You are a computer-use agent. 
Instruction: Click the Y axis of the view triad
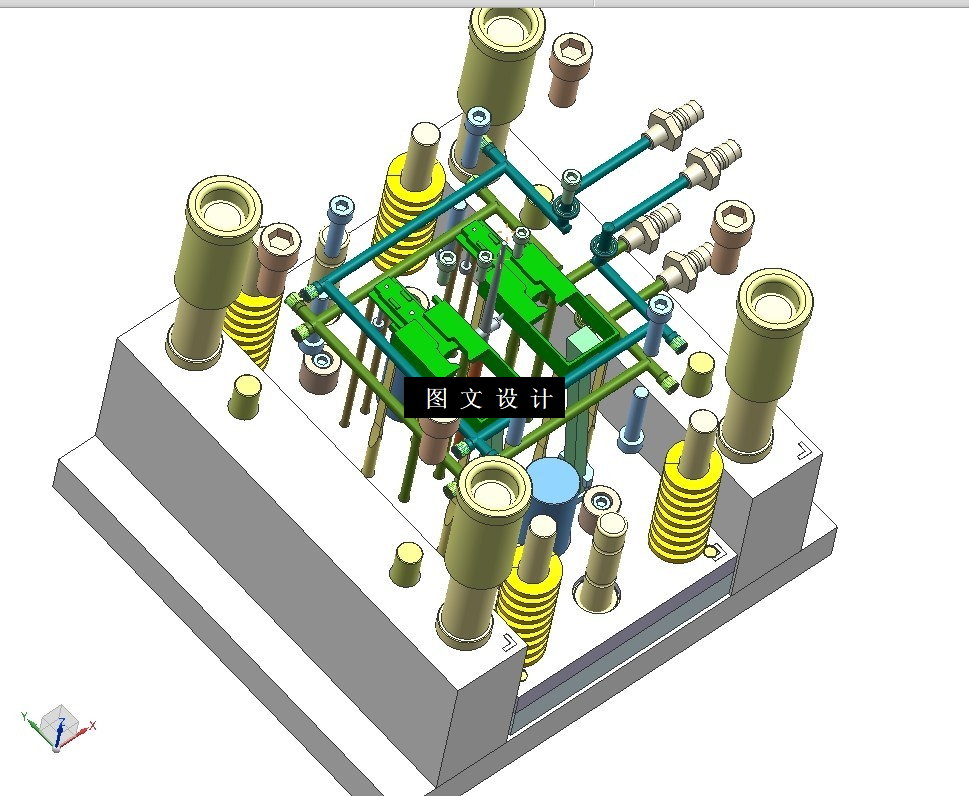(36, 729)
